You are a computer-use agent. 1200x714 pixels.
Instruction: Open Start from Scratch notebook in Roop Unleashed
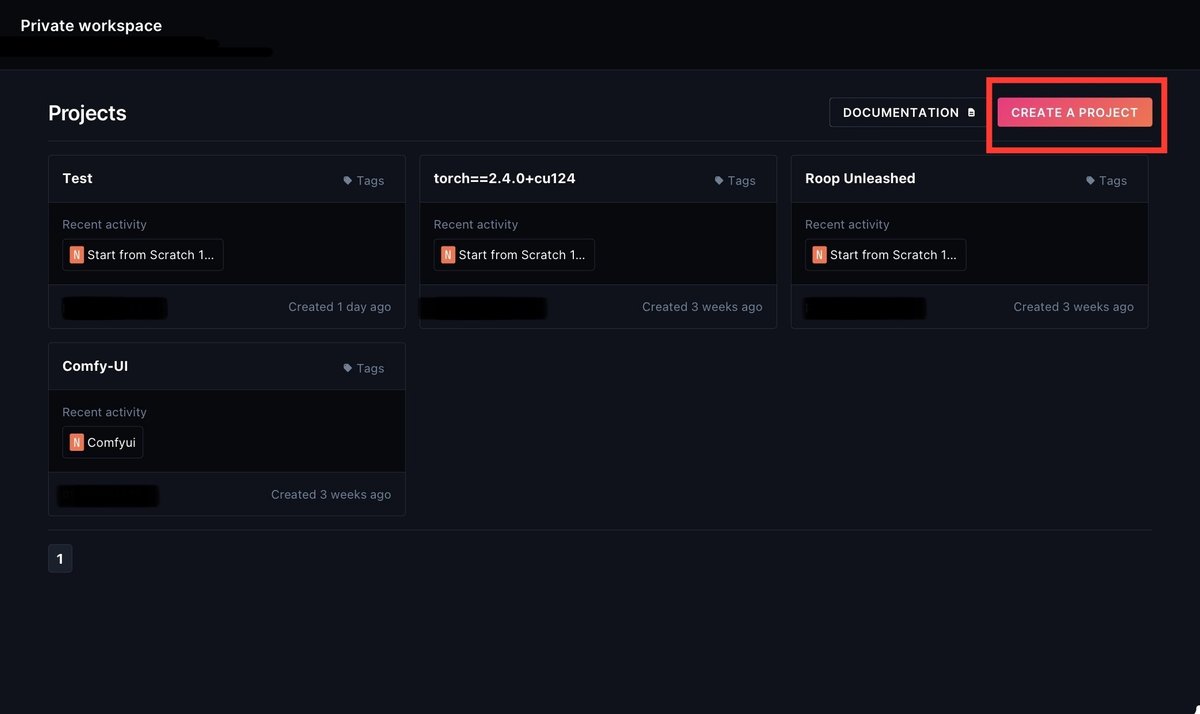(x=886, y=255)
